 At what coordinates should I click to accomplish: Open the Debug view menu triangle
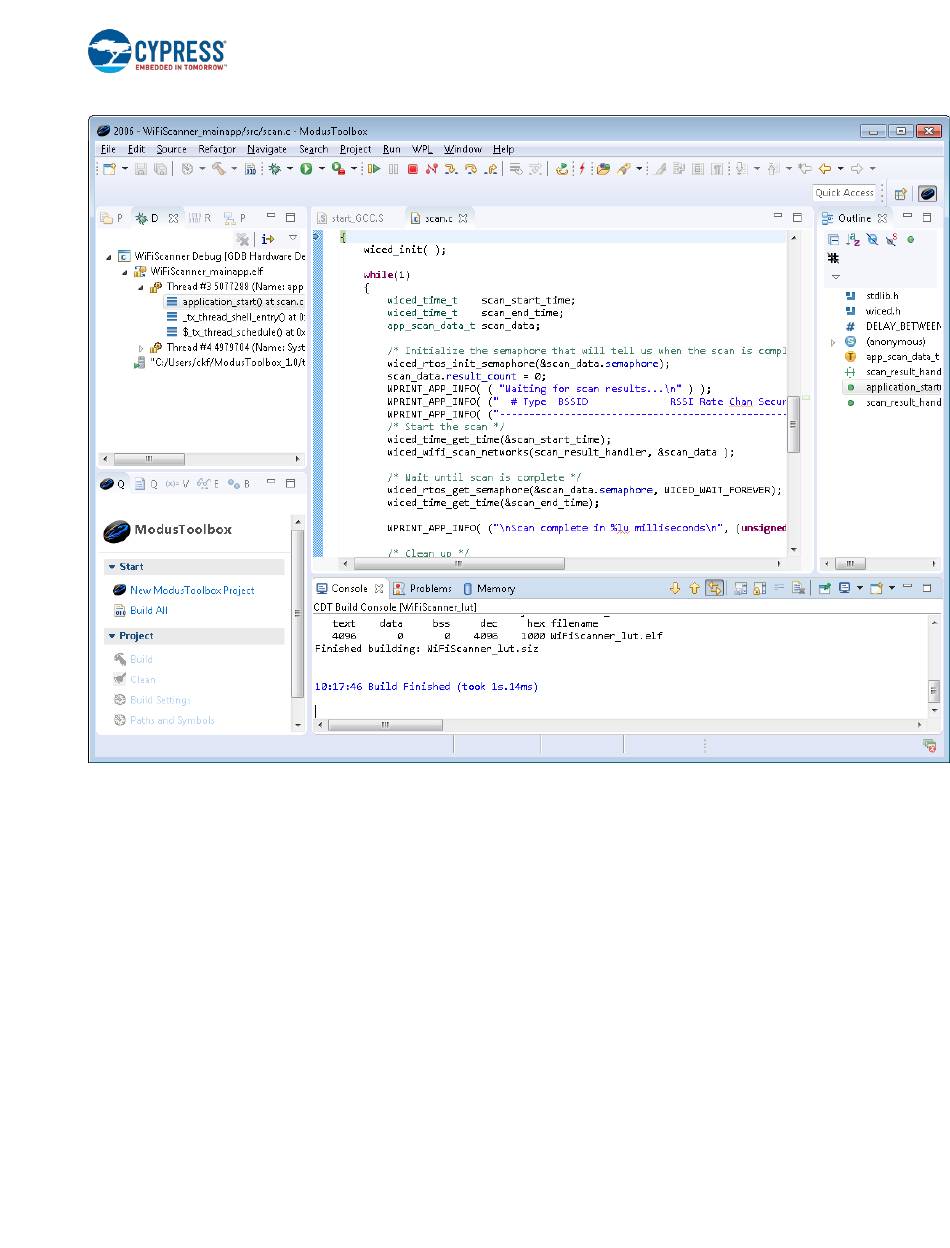(293, 238)
